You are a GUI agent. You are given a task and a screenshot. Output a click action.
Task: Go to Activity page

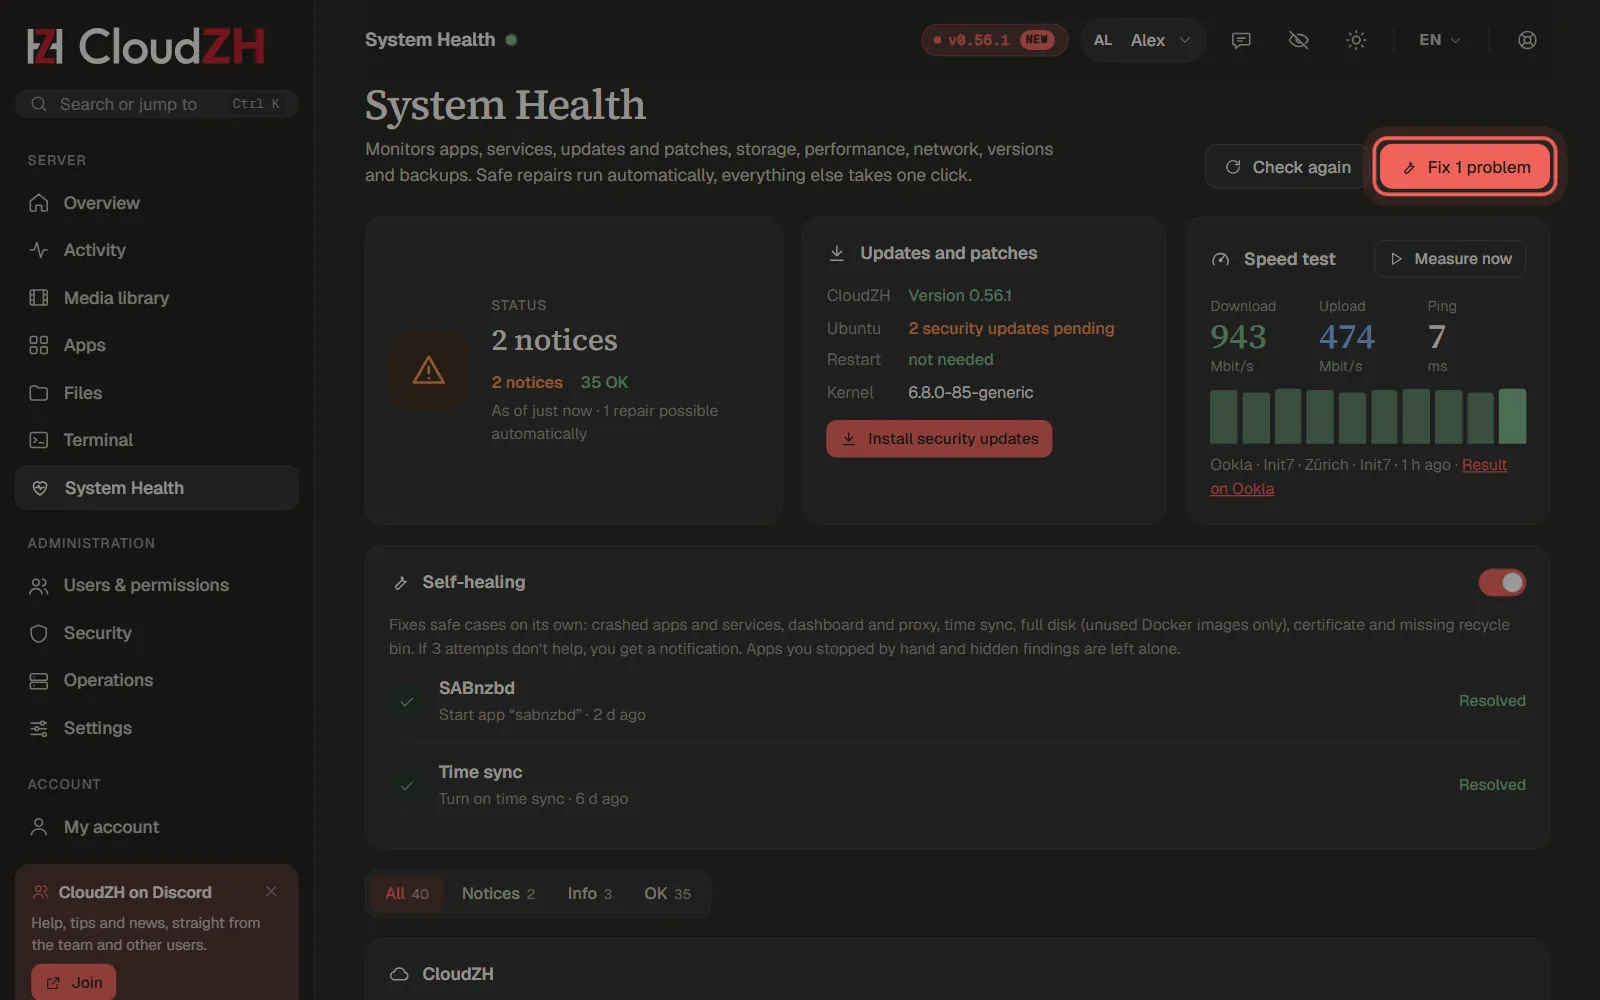pyautogui.click(x=157, y=250)
